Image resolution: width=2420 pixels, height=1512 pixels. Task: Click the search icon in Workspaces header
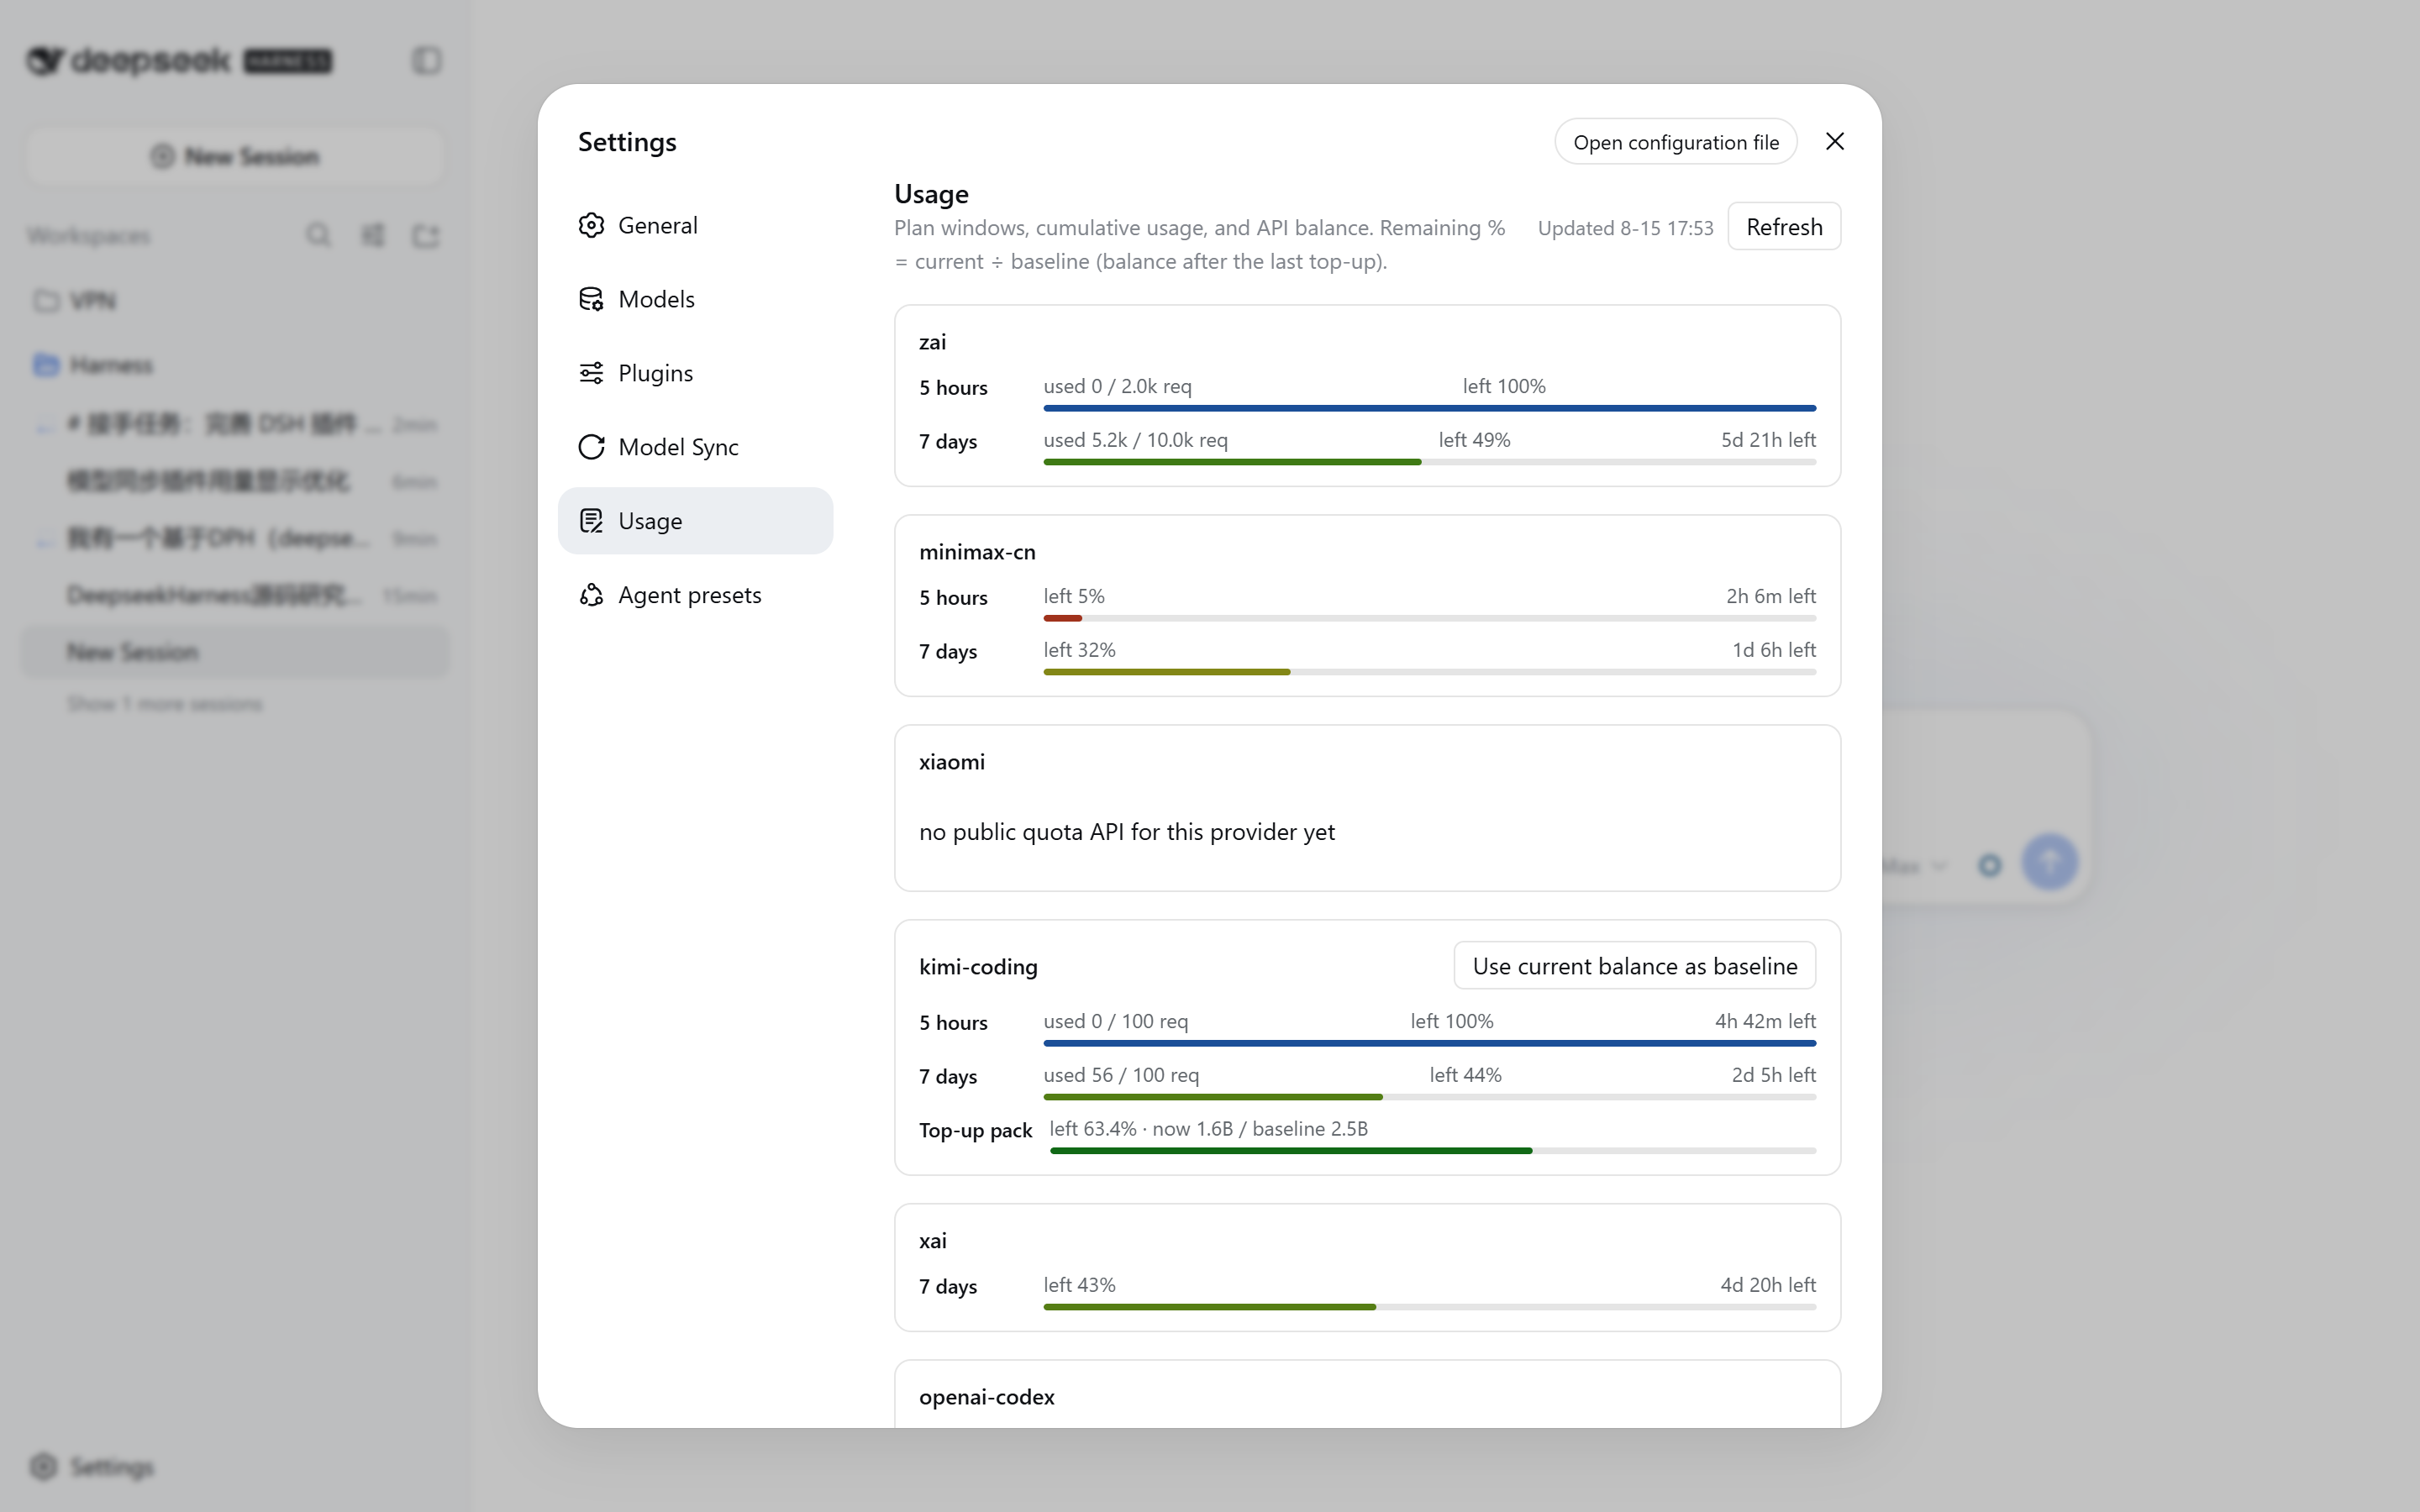pos(318,235)
